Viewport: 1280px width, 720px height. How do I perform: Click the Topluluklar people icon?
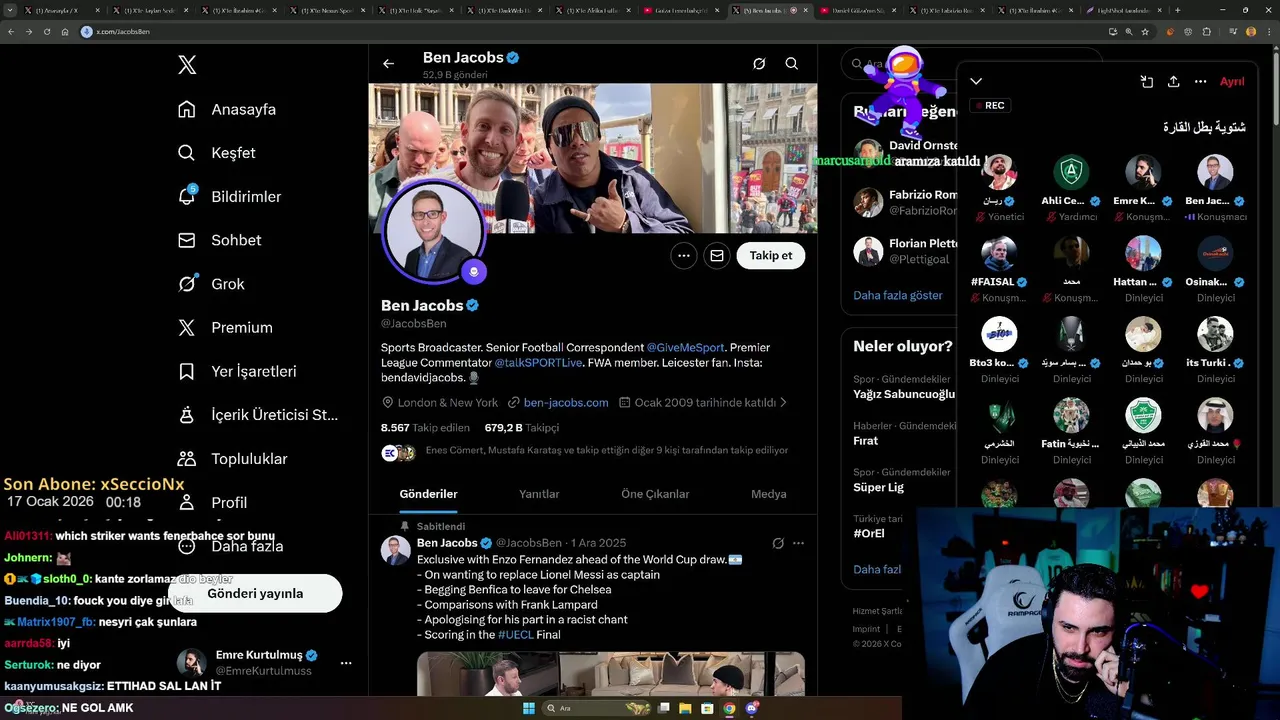[x=187, y=459]
